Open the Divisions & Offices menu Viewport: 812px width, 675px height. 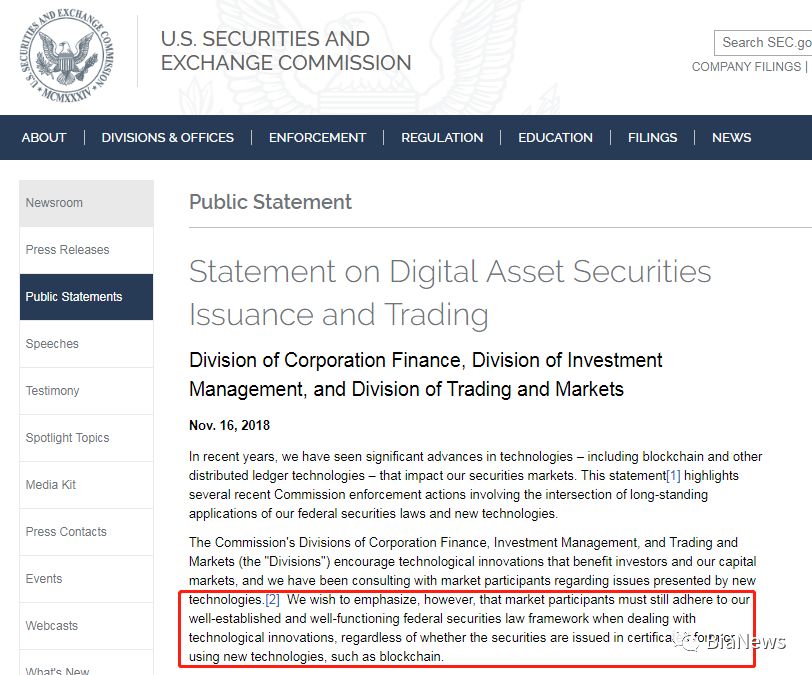pyautogui.click(x=167, y=138)
